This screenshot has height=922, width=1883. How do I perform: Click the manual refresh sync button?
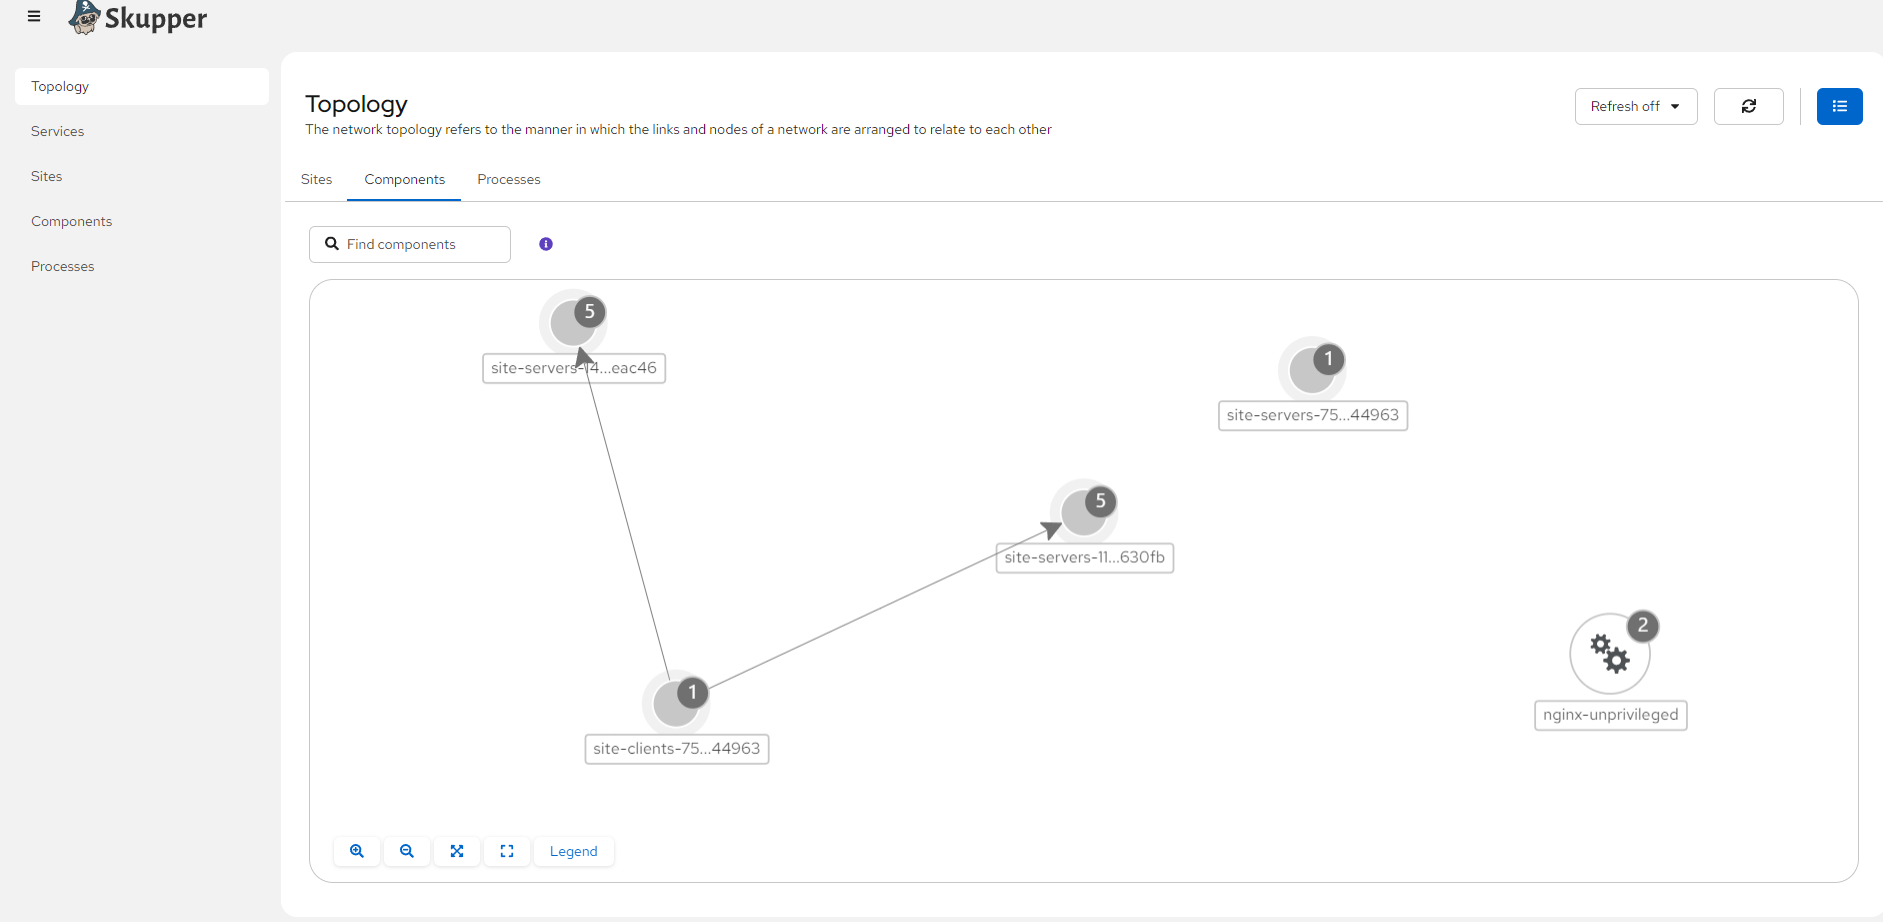[x=1749, y=106]
